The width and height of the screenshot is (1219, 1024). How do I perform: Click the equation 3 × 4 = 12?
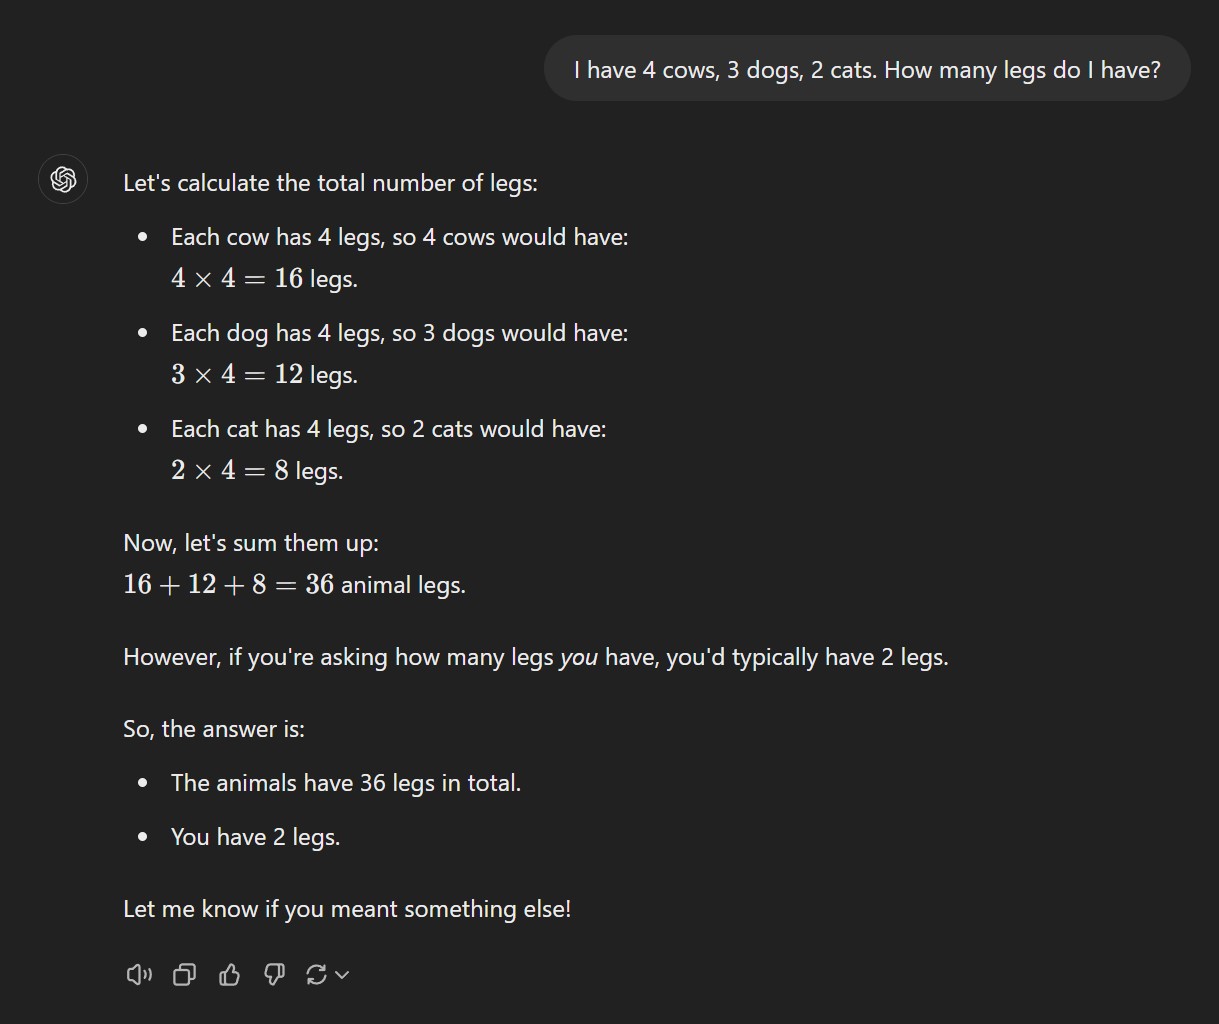click(x=237, y=375)
